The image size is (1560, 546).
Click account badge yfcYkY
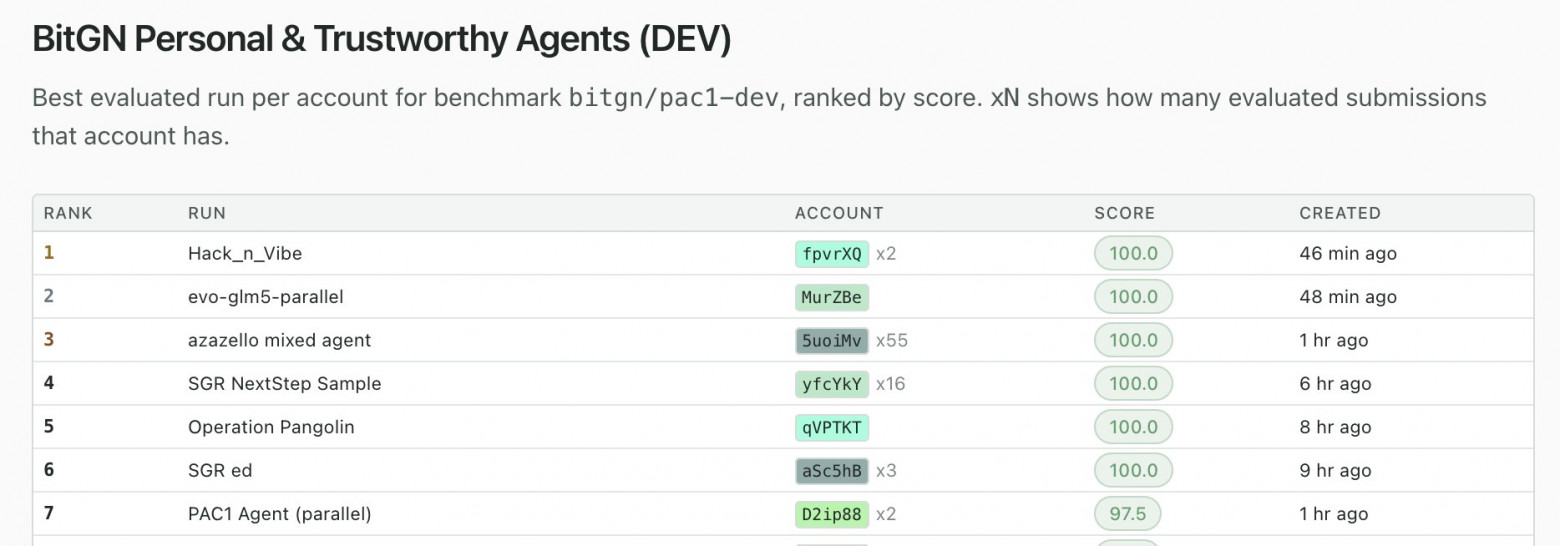click(832, 384)
